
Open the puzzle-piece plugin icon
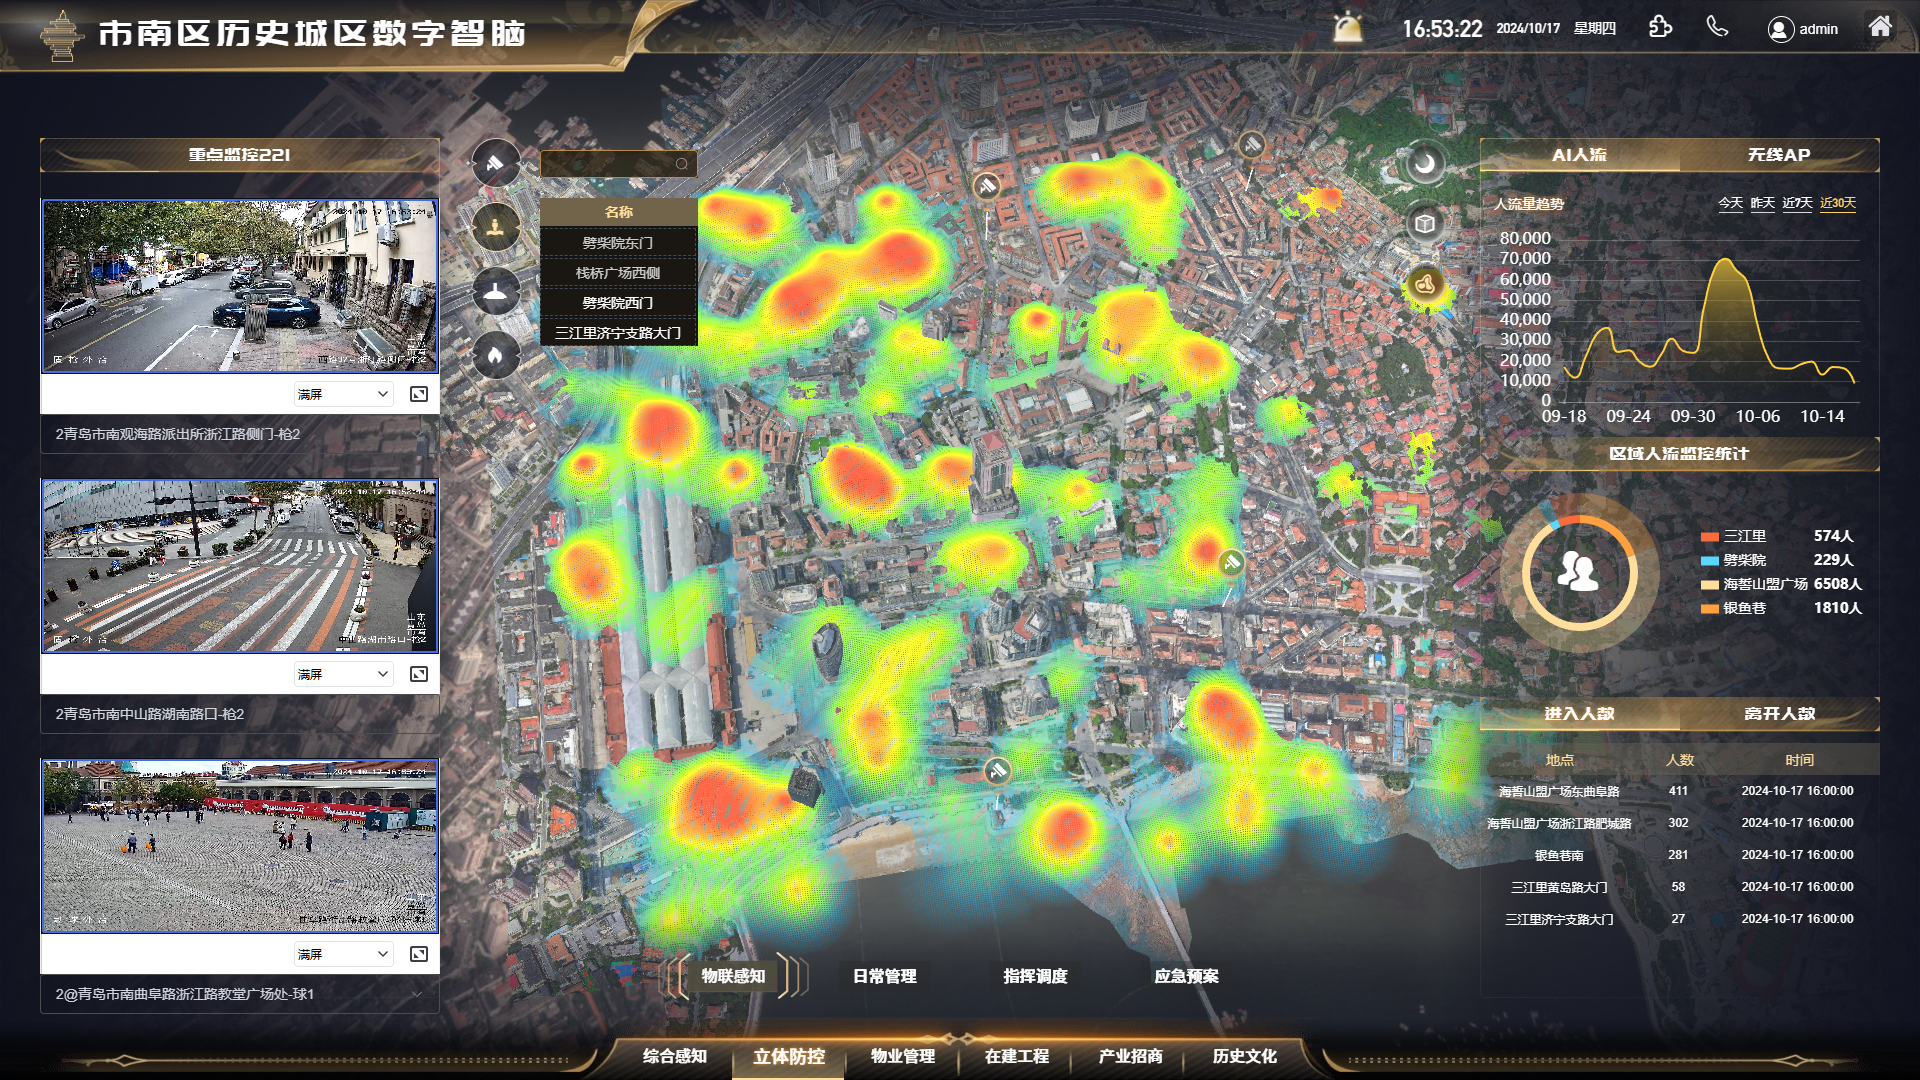[1660, 27]
